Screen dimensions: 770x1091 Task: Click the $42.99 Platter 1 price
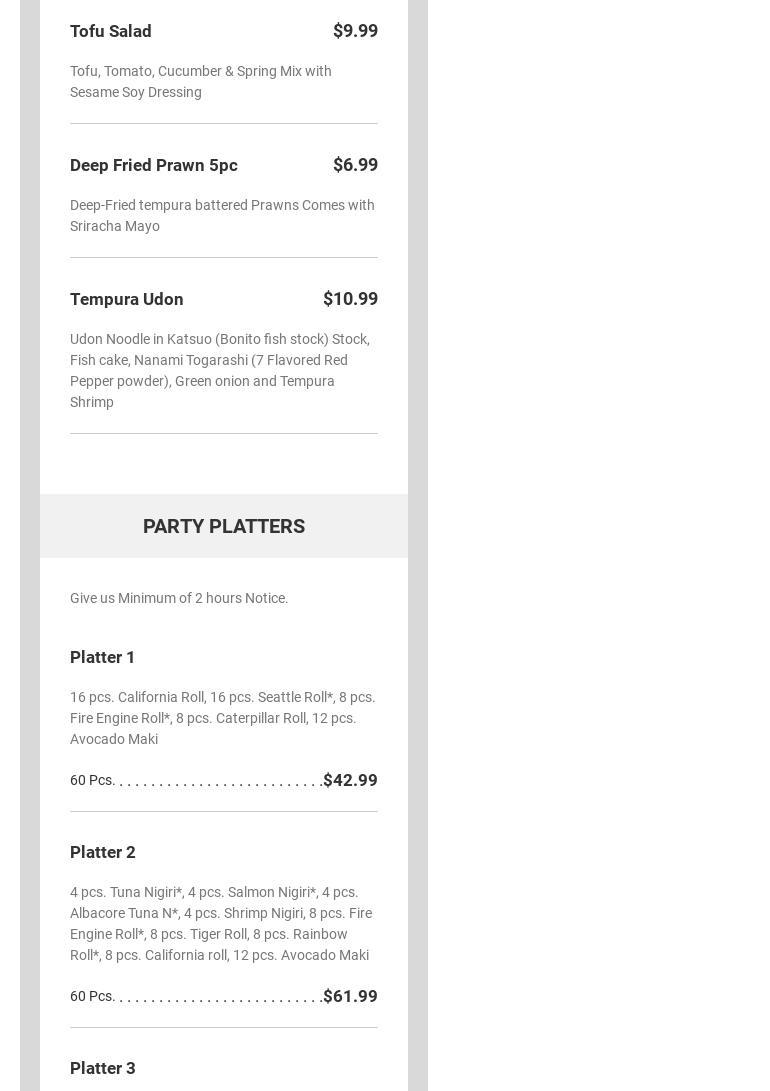(x=350, y=780)
